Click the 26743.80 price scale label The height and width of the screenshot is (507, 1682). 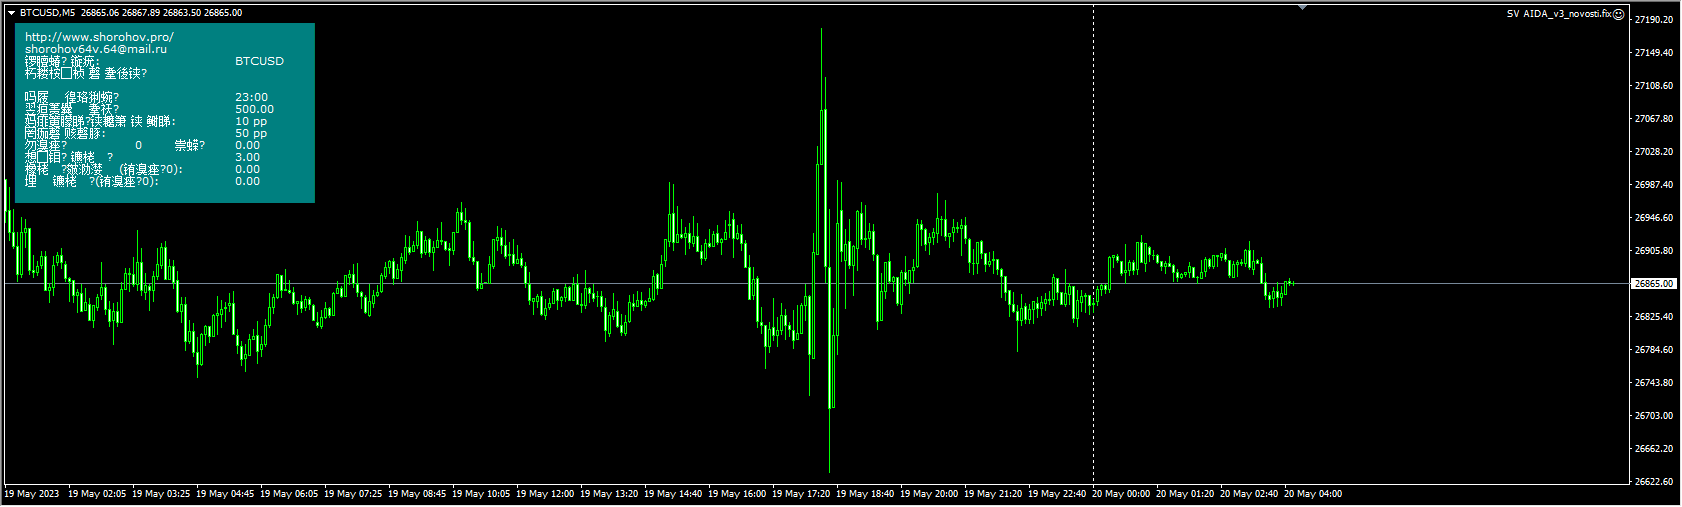coord(1654,383)
